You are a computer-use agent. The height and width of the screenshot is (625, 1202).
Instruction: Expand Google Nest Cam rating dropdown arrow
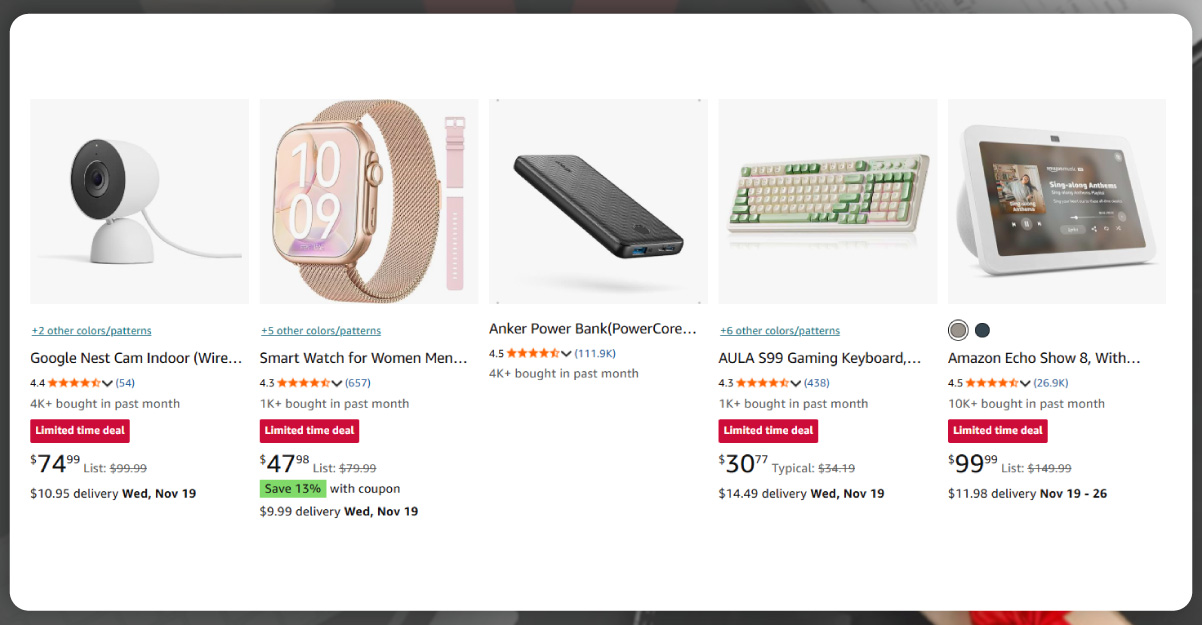click(x=108, y=383)
